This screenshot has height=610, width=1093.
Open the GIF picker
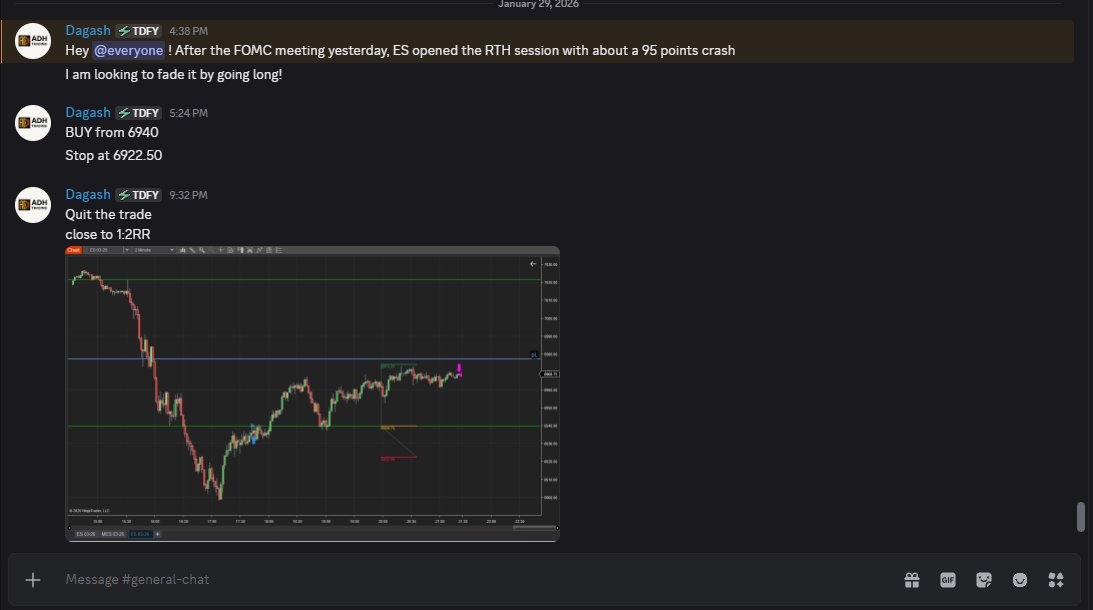tap(948, 580)
